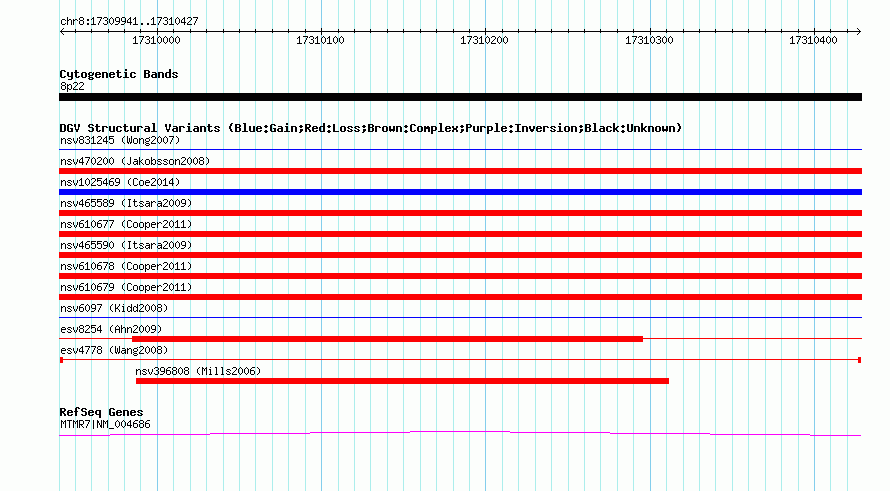Click the red nsv610679 loss bar
890x491 pixels.
click(460, 297)
